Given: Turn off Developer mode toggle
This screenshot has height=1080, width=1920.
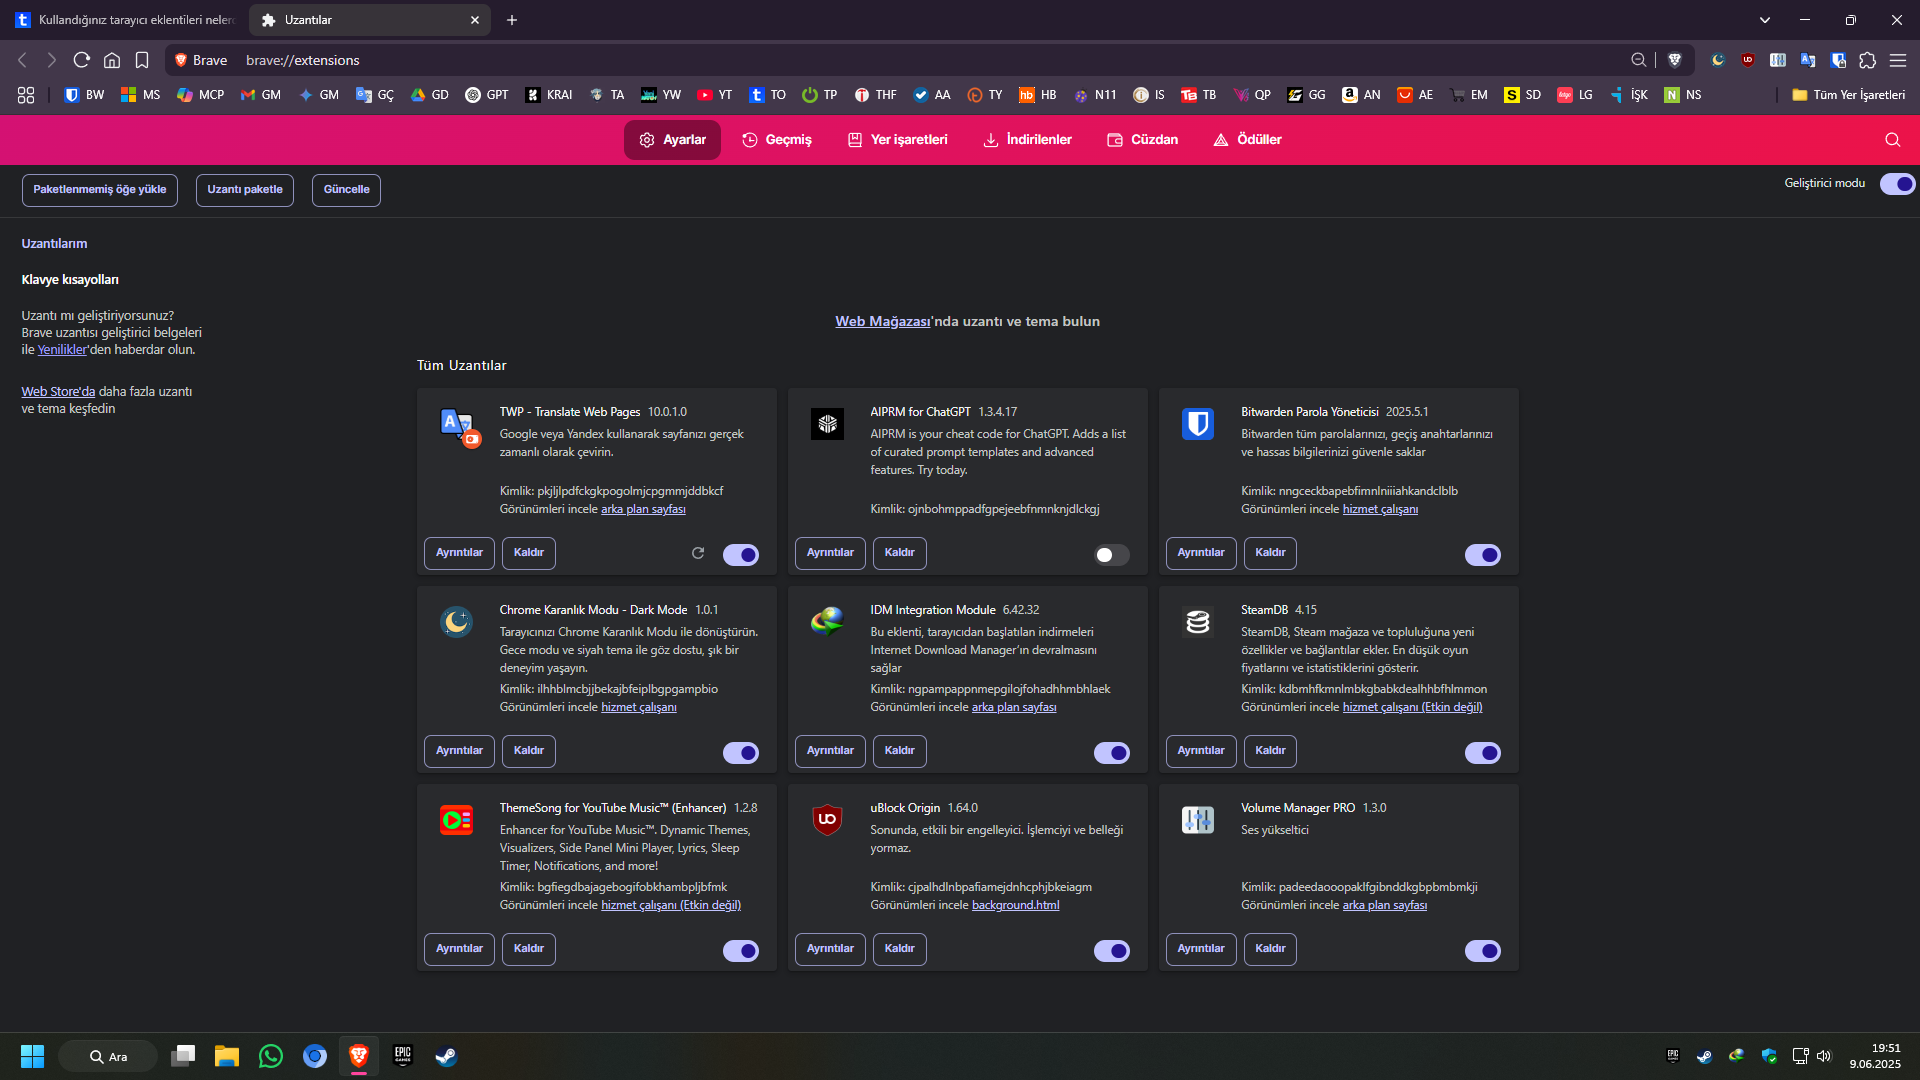Looking at the screenshot, I should [x=1897, y=184].
